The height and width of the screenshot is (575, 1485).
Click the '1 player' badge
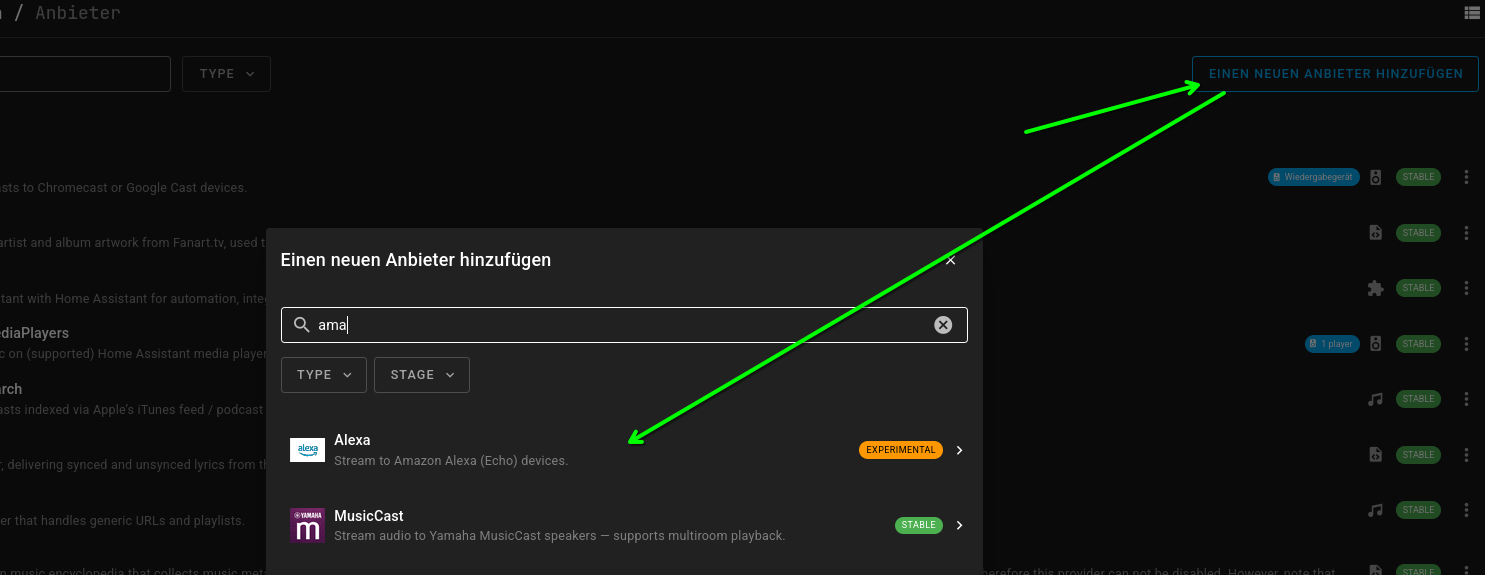pyautogui.click(x=1331, y=344)
